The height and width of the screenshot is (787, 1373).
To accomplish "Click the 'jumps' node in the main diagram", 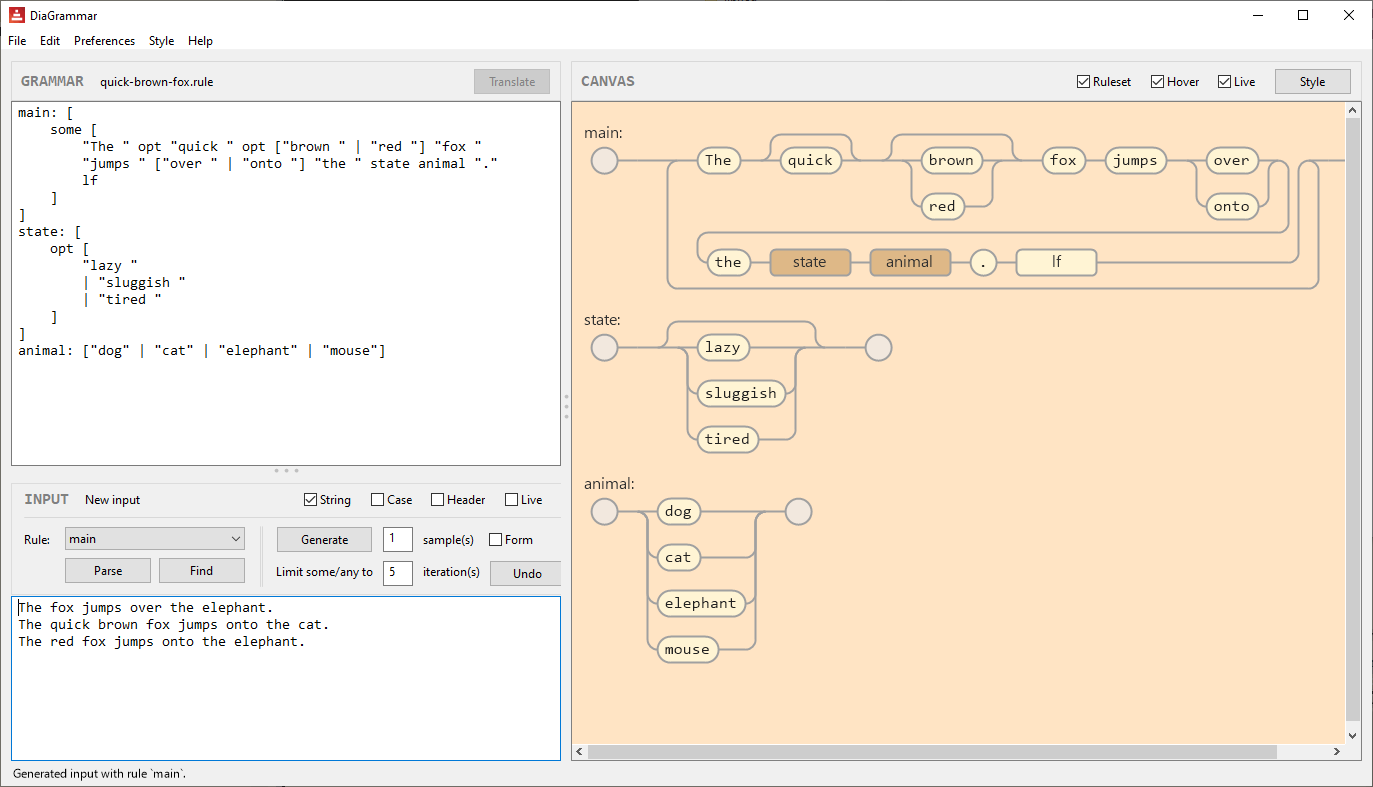I will click(1135, 160).
